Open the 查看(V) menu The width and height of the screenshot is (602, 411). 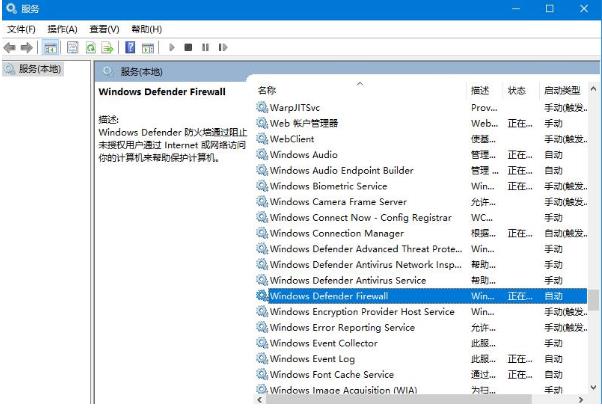pos(104,29)
